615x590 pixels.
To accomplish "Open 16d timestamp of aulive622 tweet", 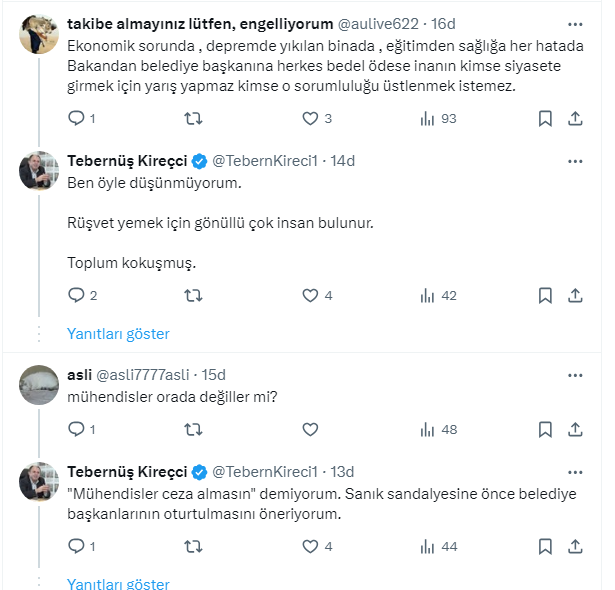I will (443, 23).
